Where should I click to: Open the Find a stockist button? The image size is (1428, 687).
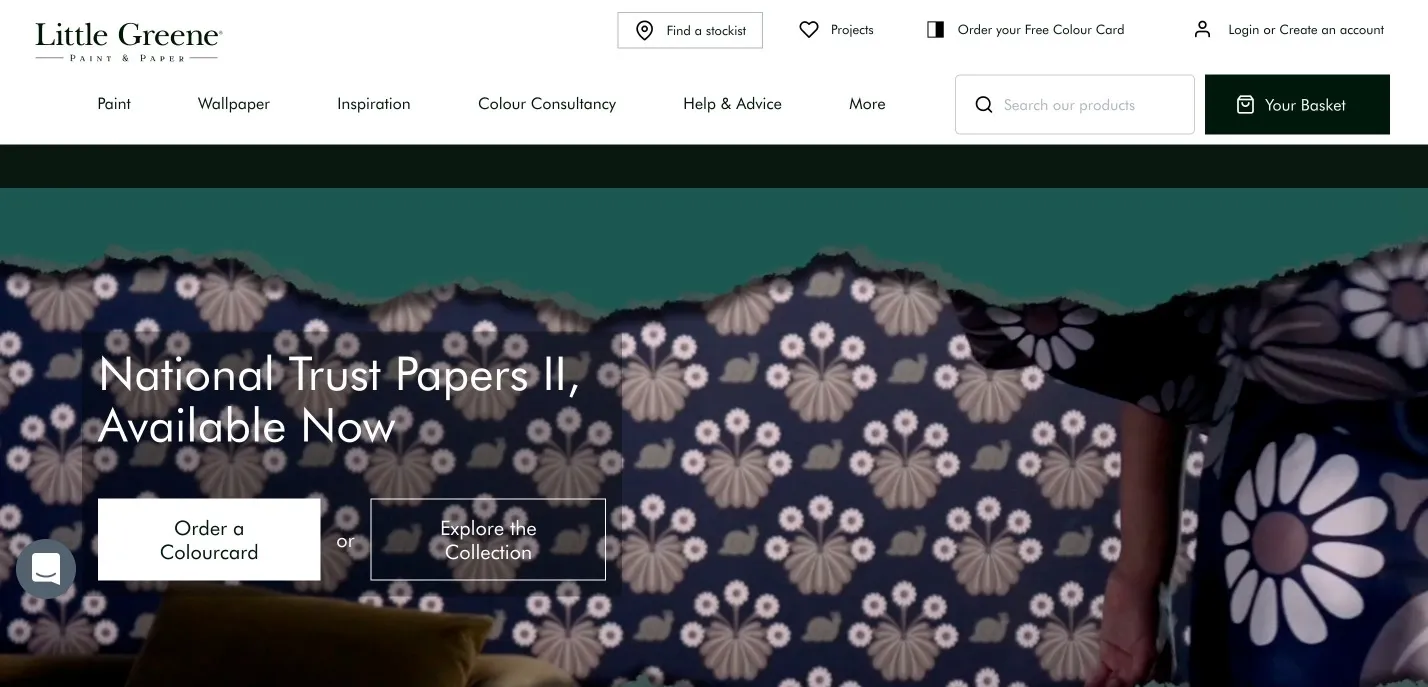690,30
